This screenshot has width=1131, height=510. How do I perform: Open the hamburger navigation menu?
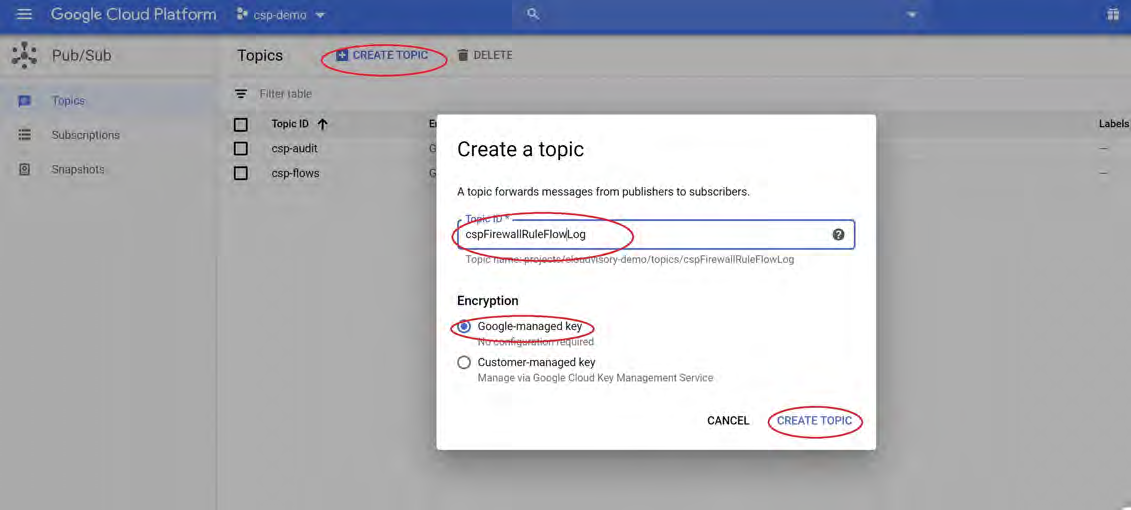click(x=25, y=14)
